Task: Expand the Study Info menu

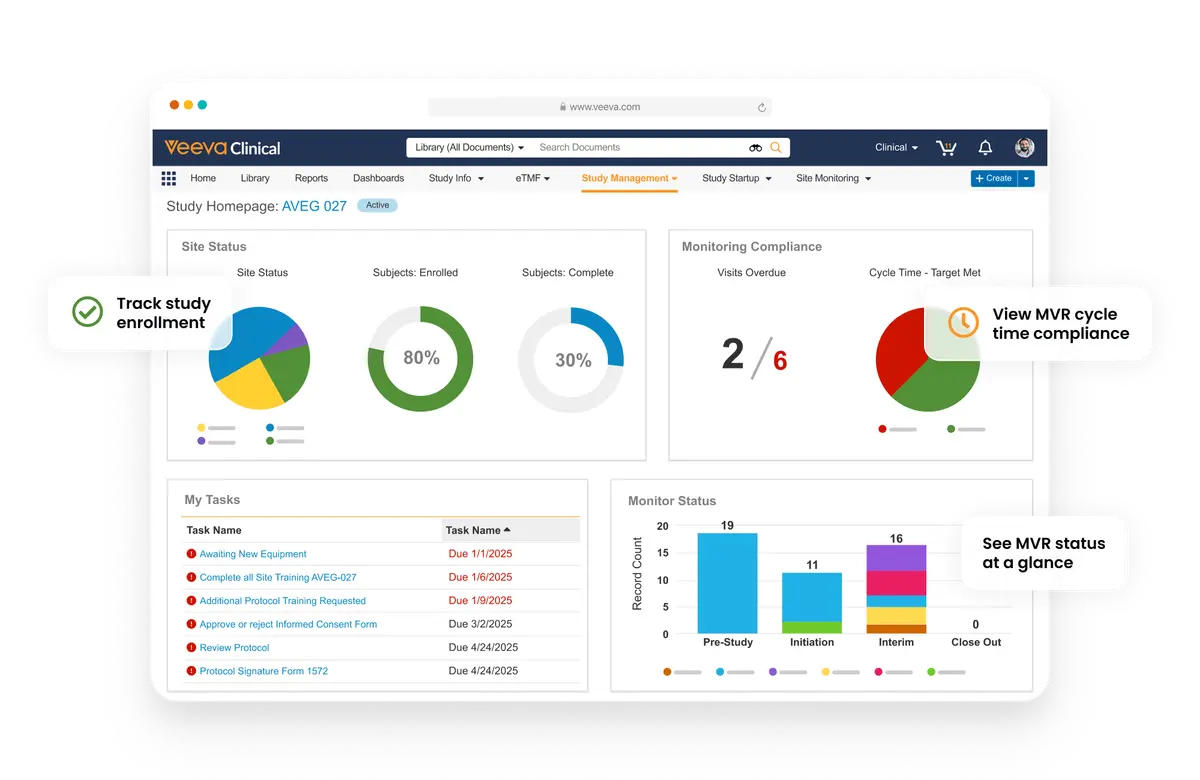Action: pyautogui.click(x=456, y=178)
